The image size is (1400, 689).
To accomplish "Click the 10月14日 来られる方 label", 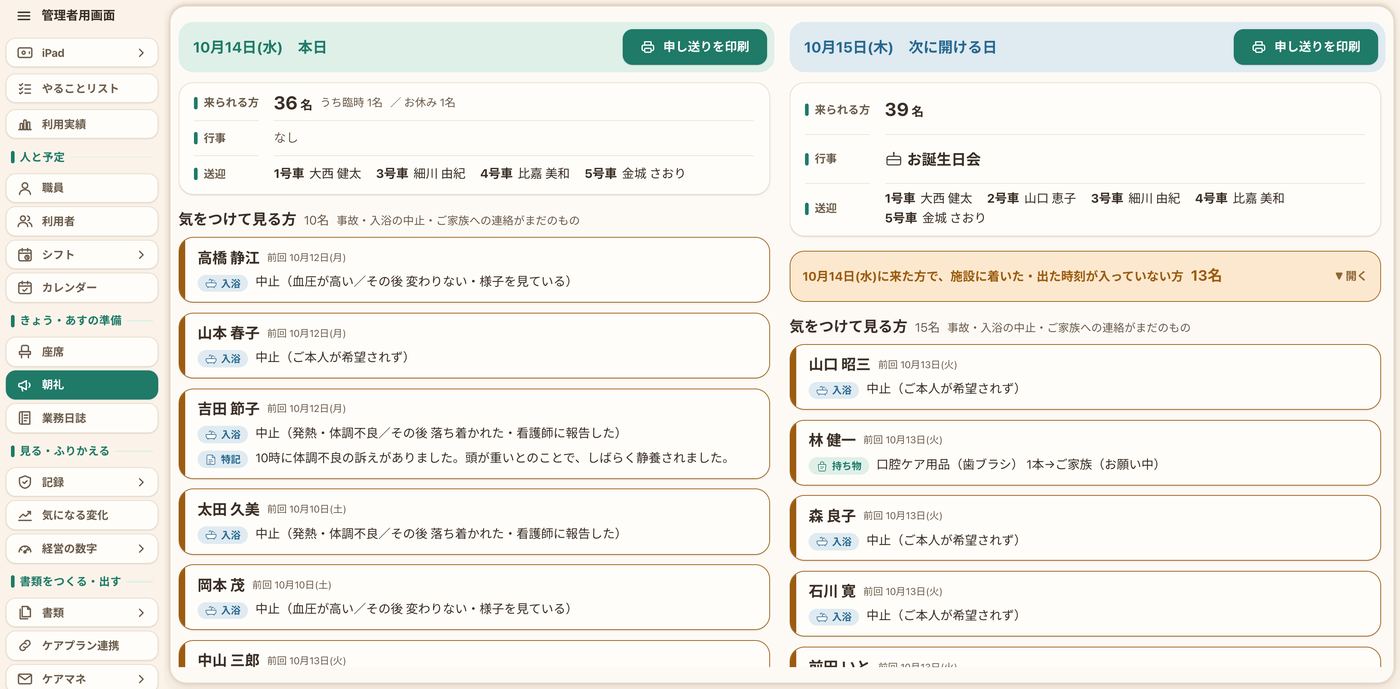I will pos(231,103).
